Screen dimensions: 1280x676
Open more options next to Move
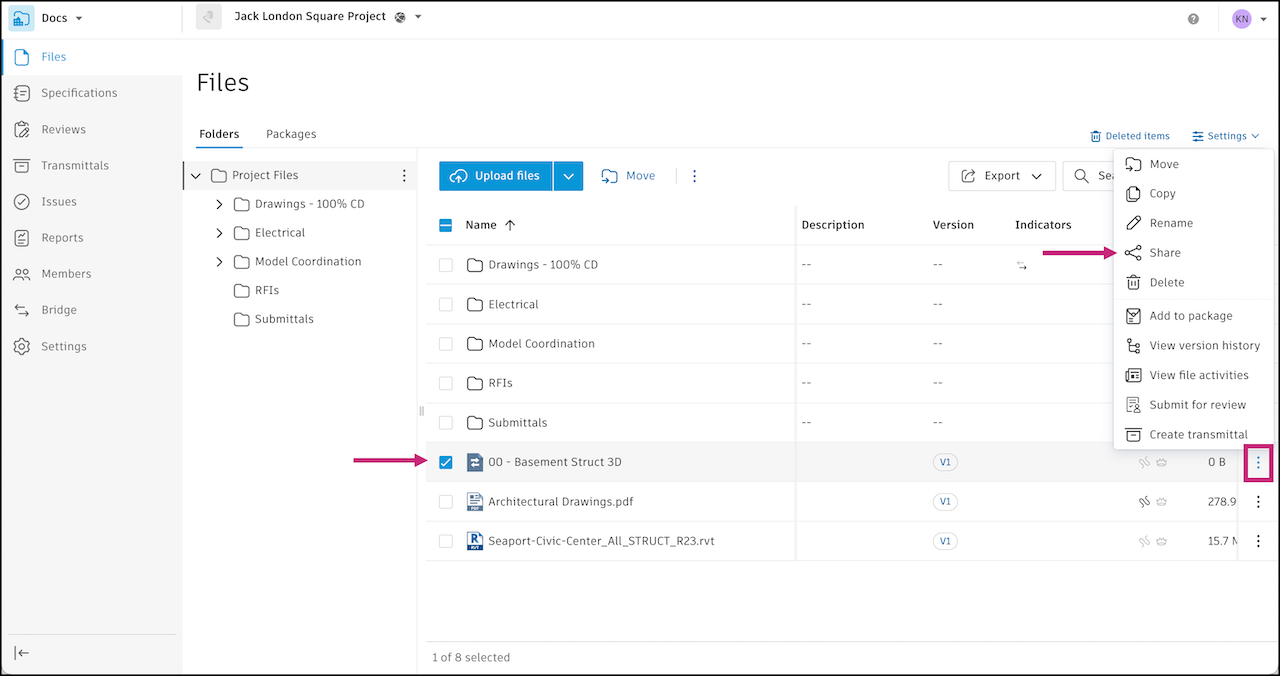click(694, 176)
